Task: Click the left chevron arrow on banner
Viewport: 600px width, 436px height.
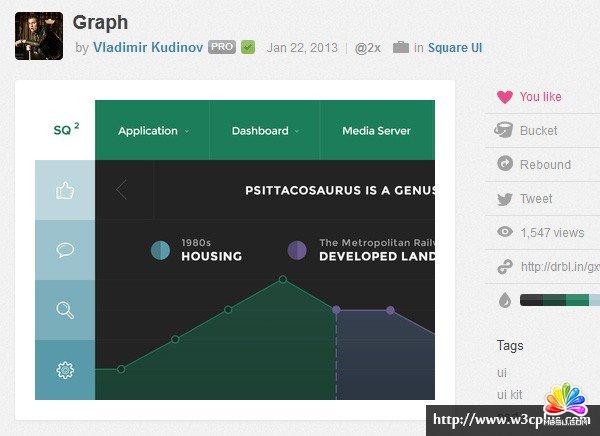Action: pos(122,190)
